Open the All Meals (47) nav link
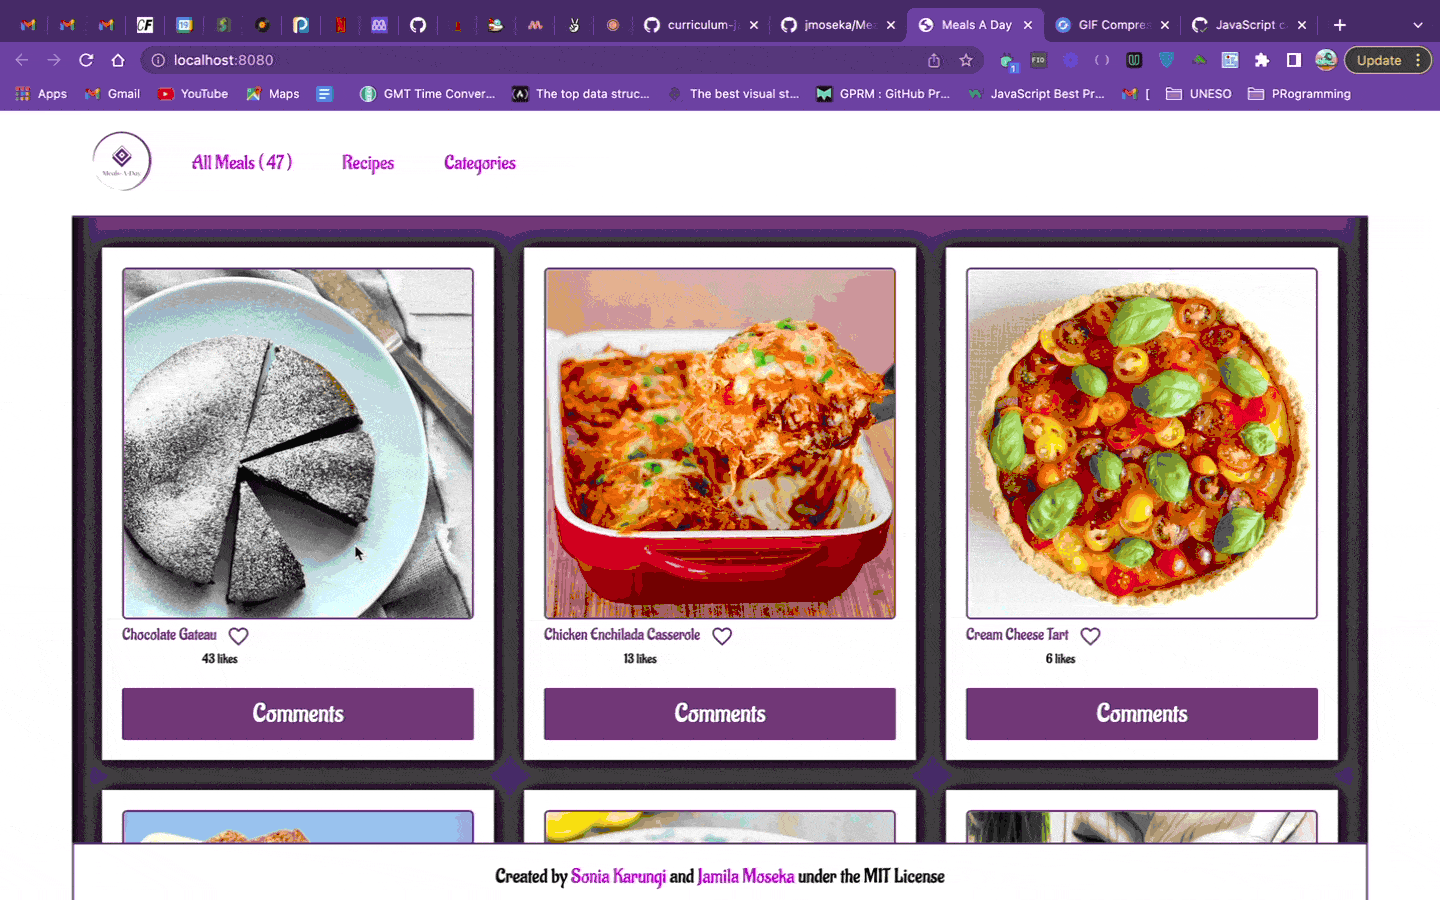1440x900 pixels. [x=242, y=162]
